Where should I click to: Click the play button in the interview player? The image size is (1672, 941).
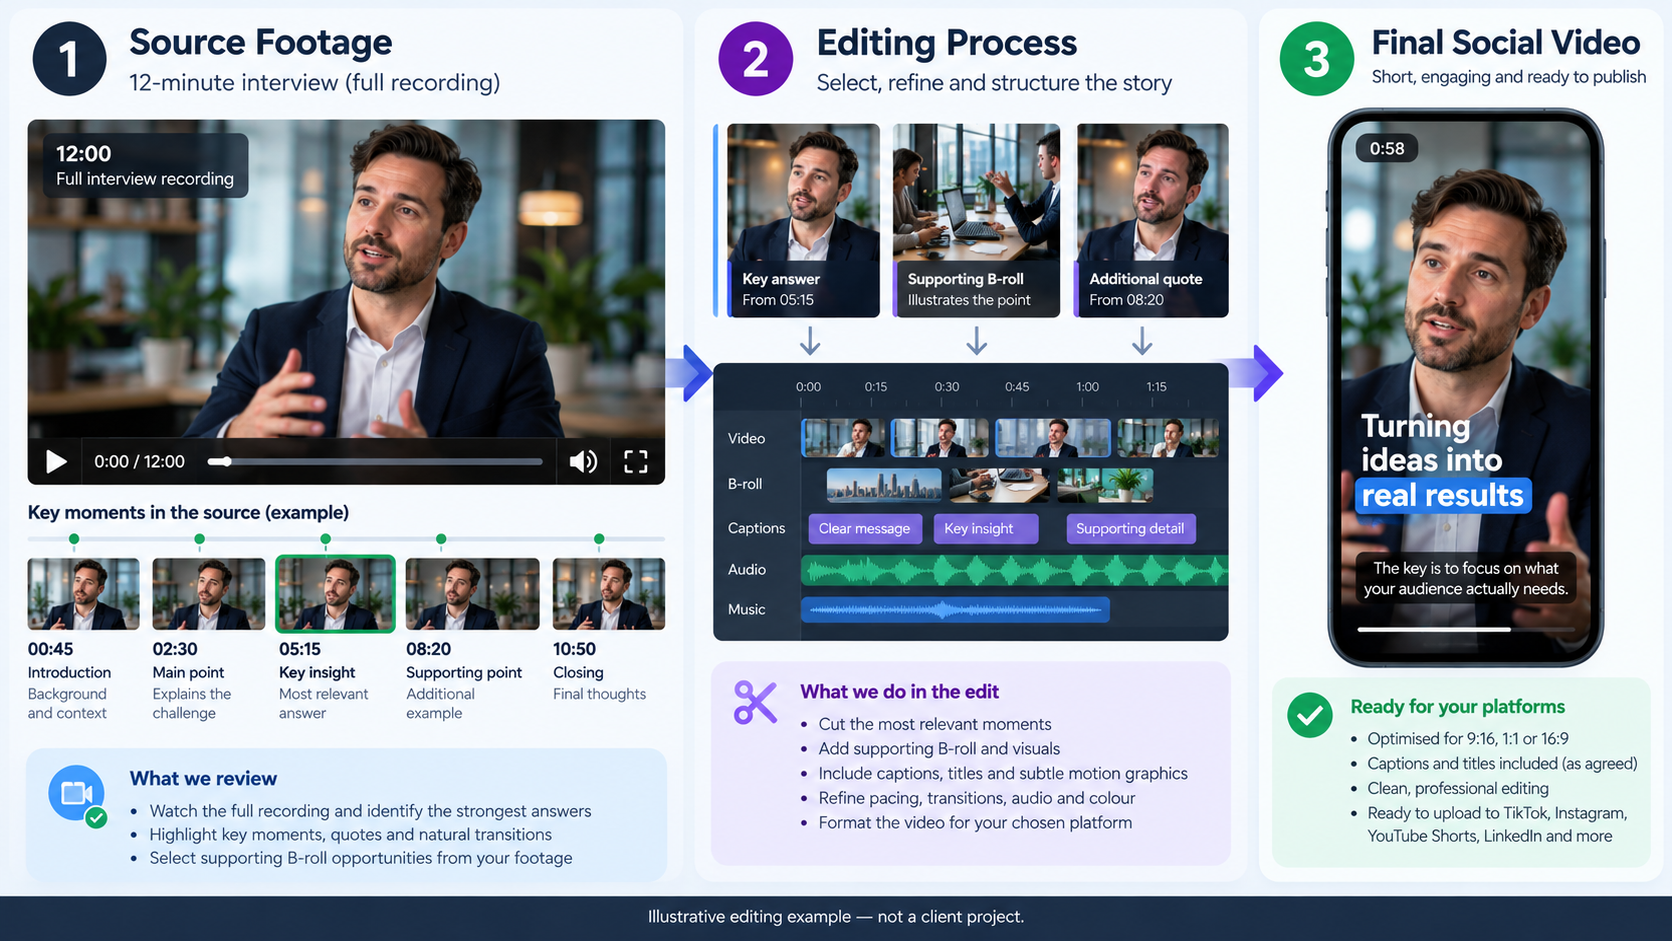pos(57,461)
